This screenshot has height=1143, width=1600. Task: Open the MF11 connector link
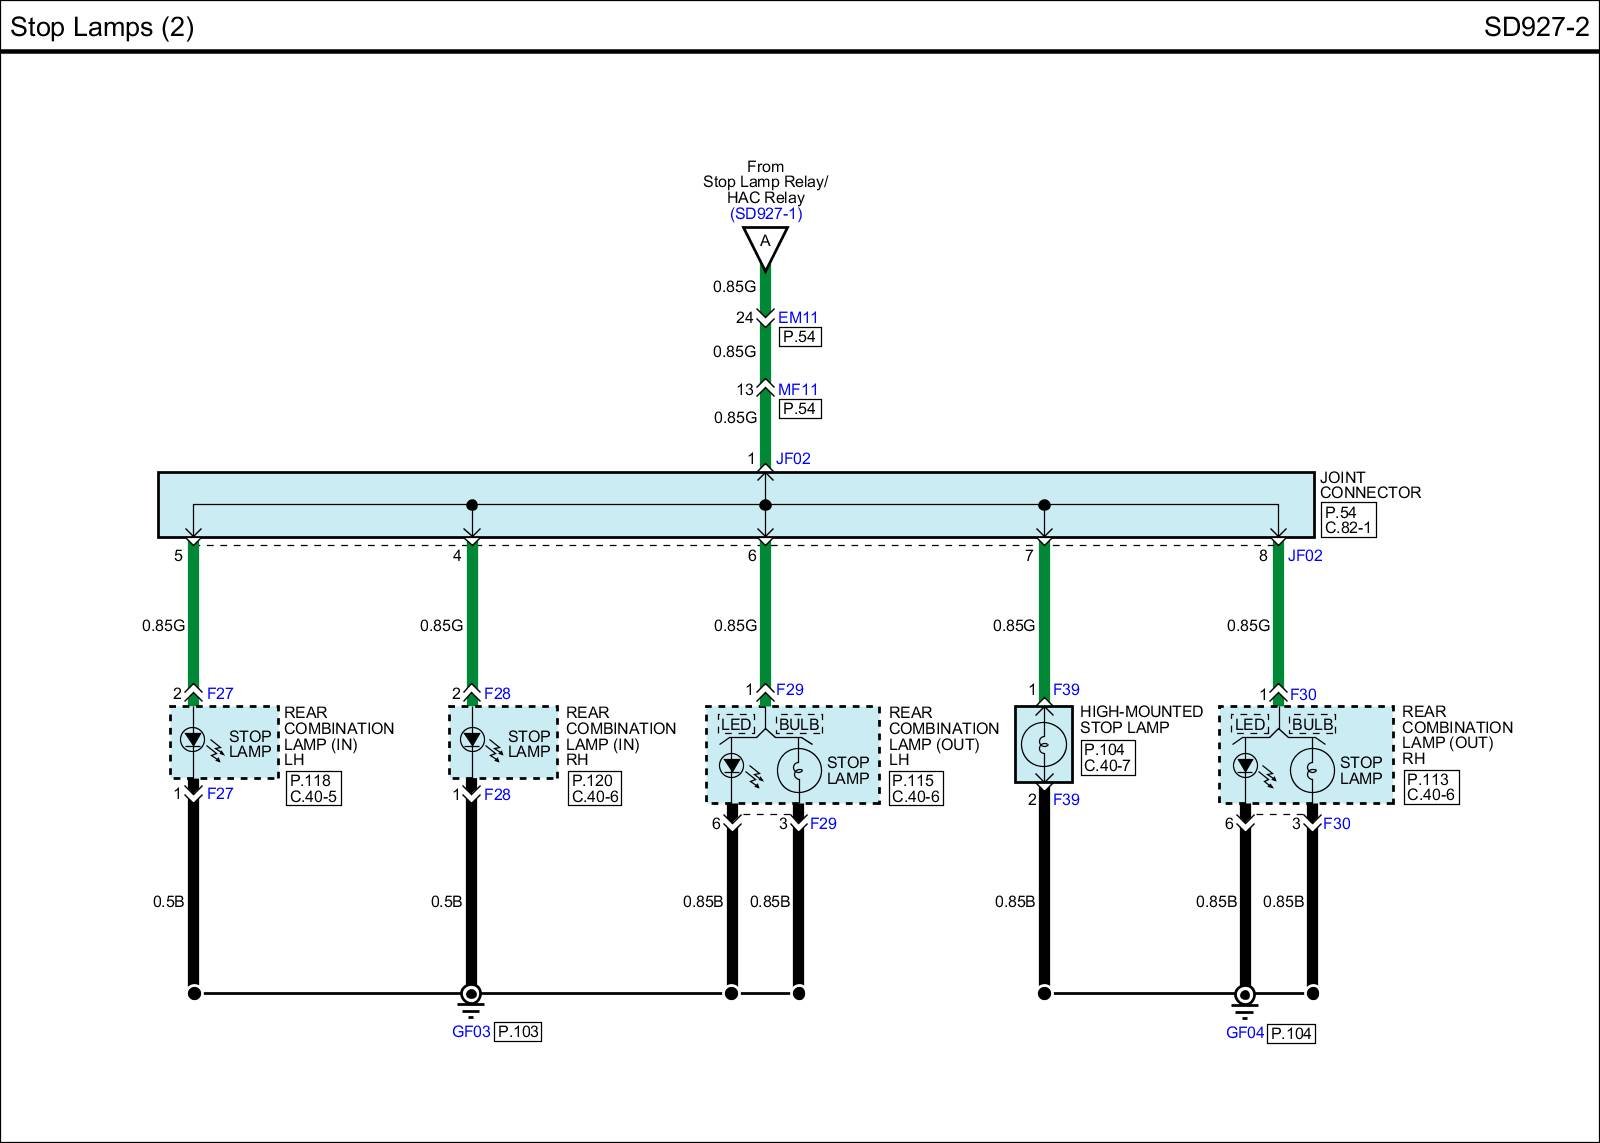[798, 390]
